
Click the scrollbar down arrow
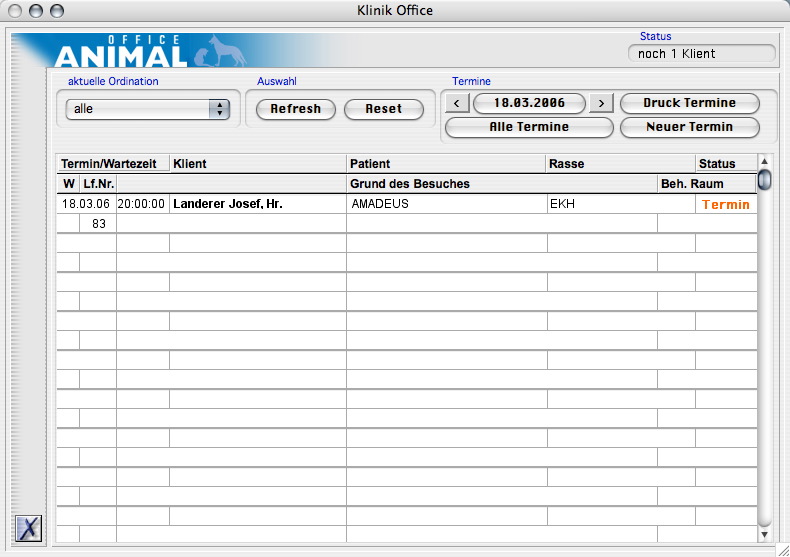coord(765,535)
